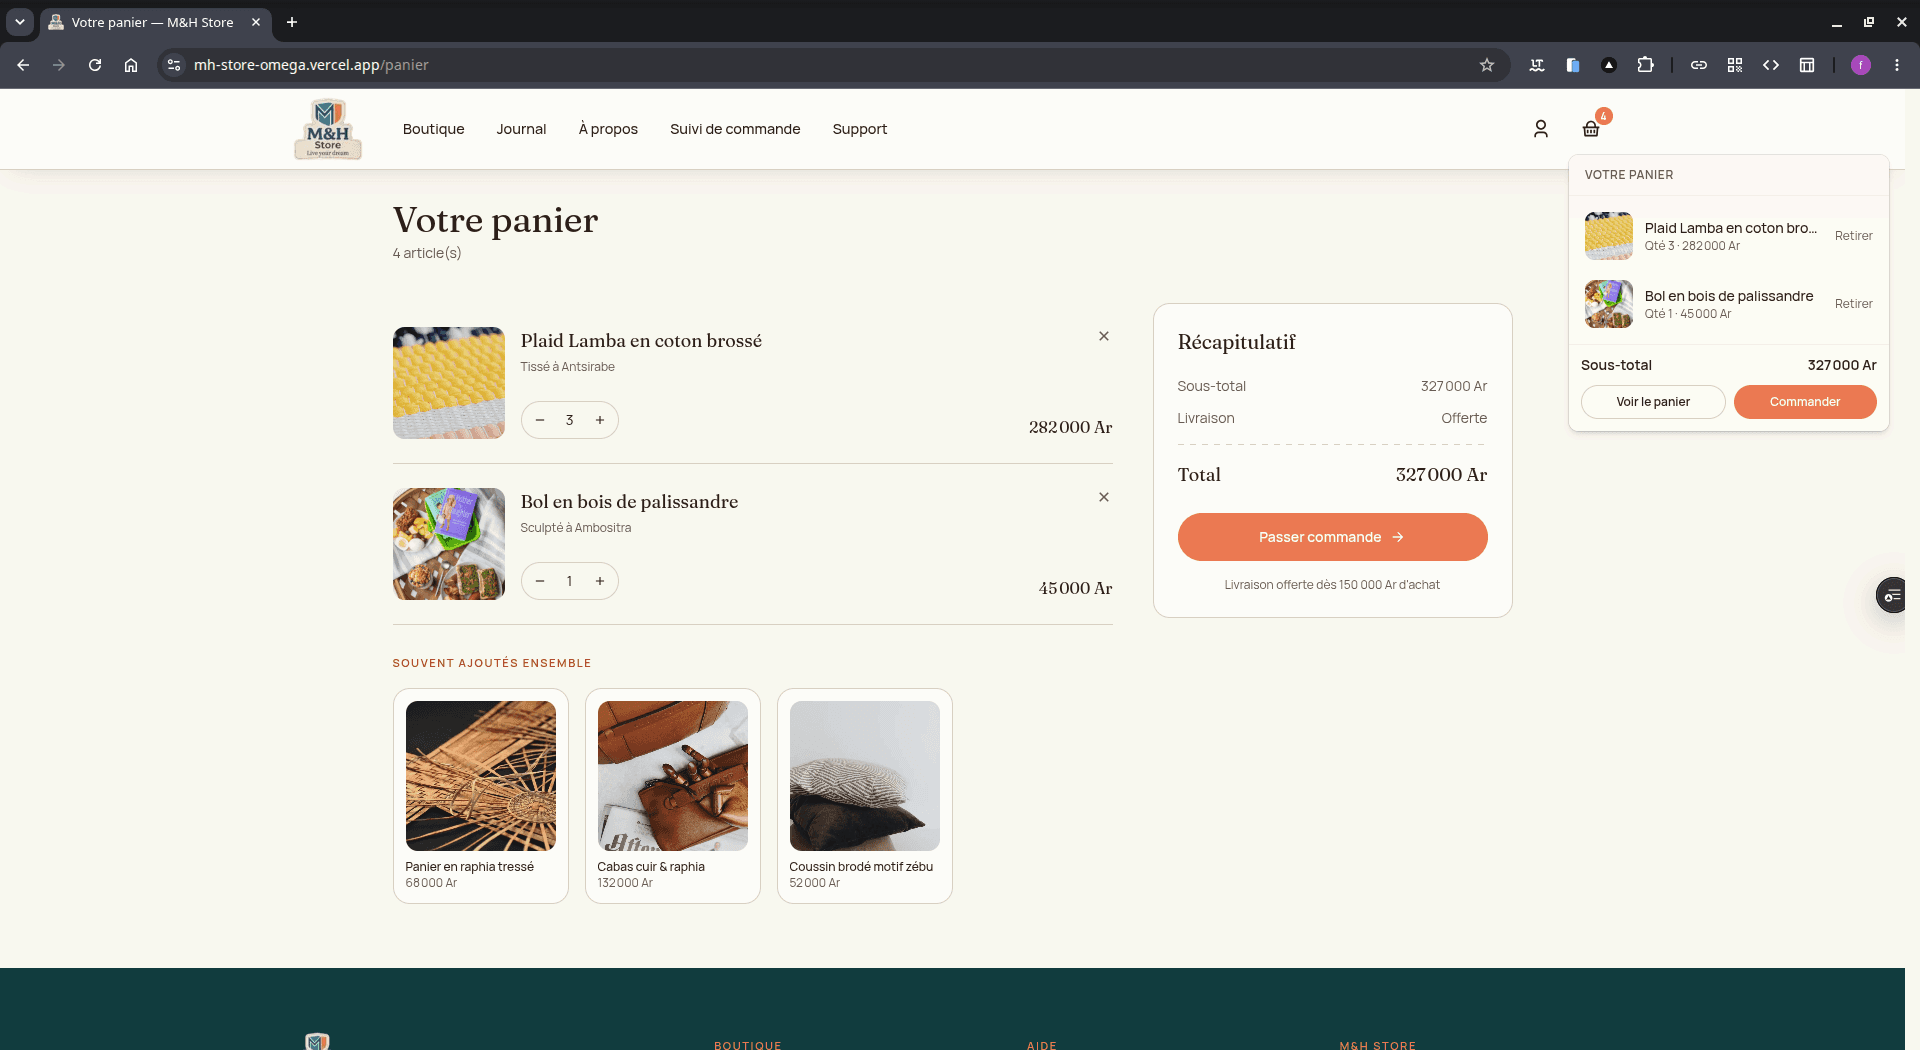Open the Panier en raphia tressé card
The height and width of the screenshot is (1050, 1920).
pyautogui.click(x=481, y=796)
